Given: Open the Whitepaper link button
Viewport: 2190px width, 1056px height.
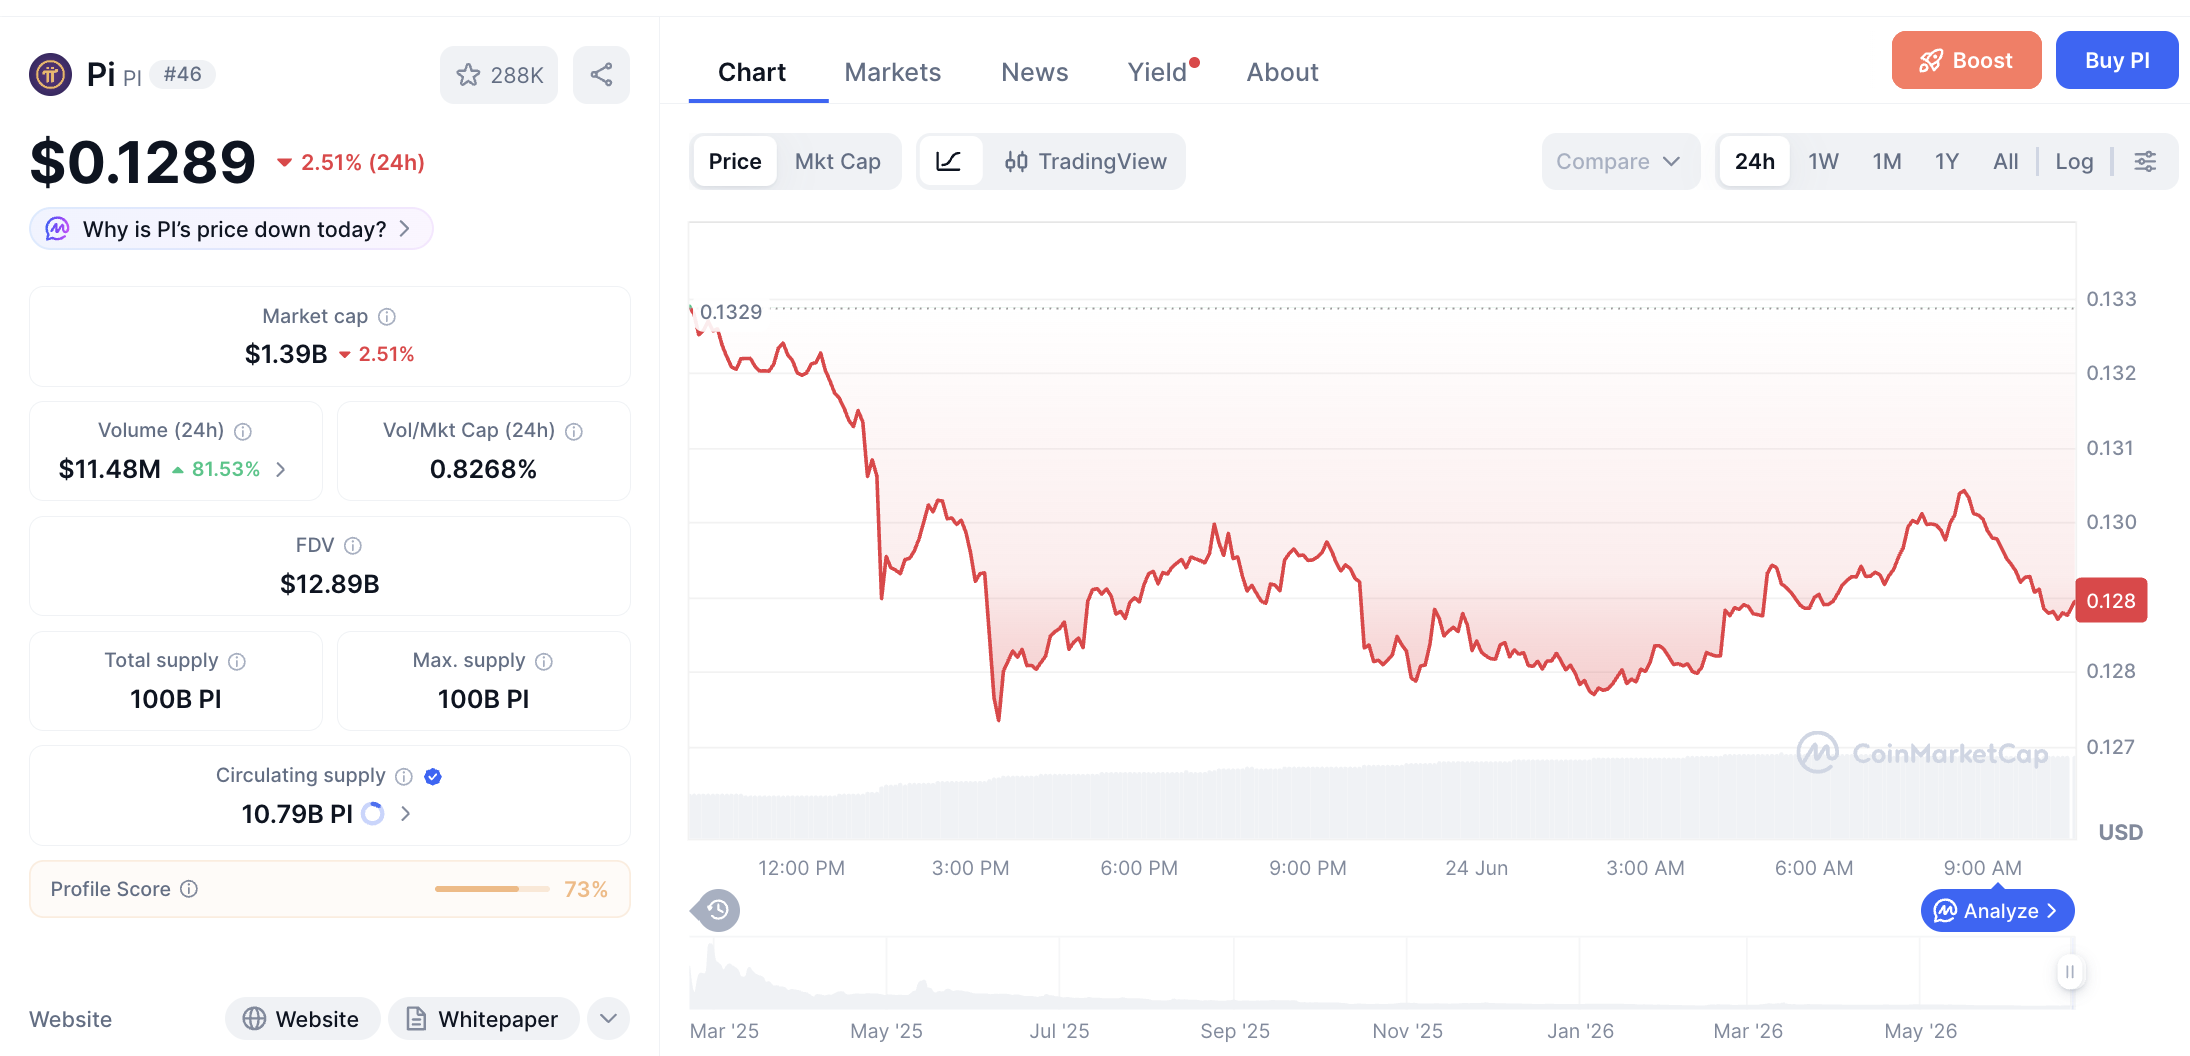Looking at the screenshot, I should point(484,1019).
